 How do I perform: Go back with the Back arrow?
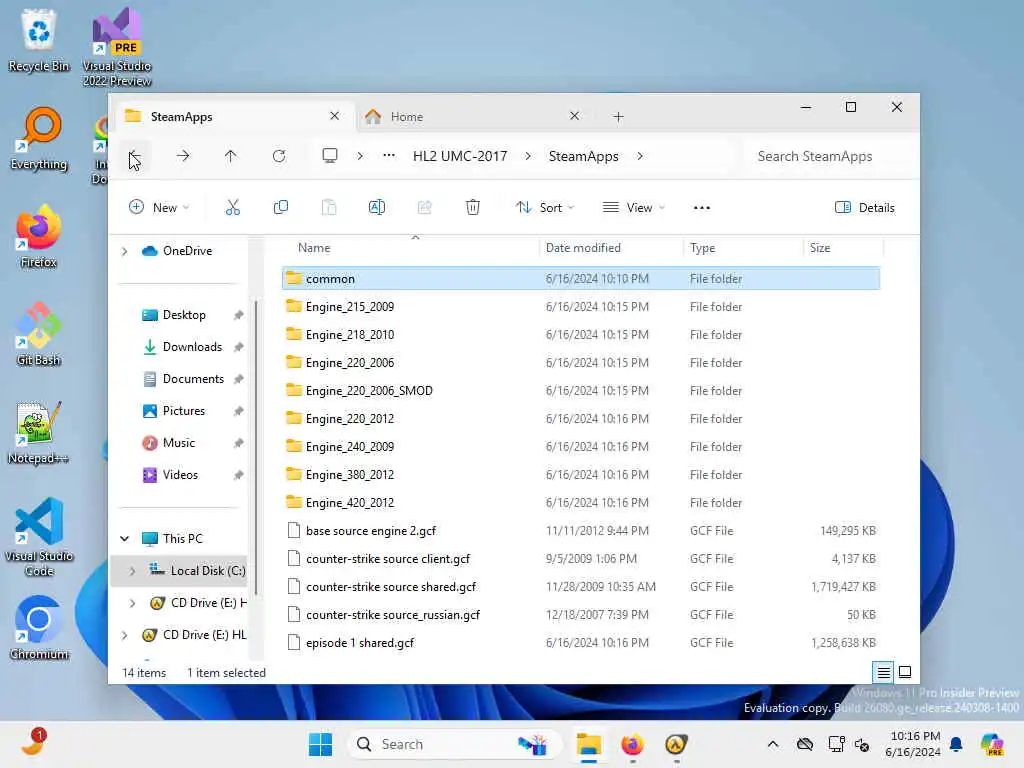pos(135,156)
